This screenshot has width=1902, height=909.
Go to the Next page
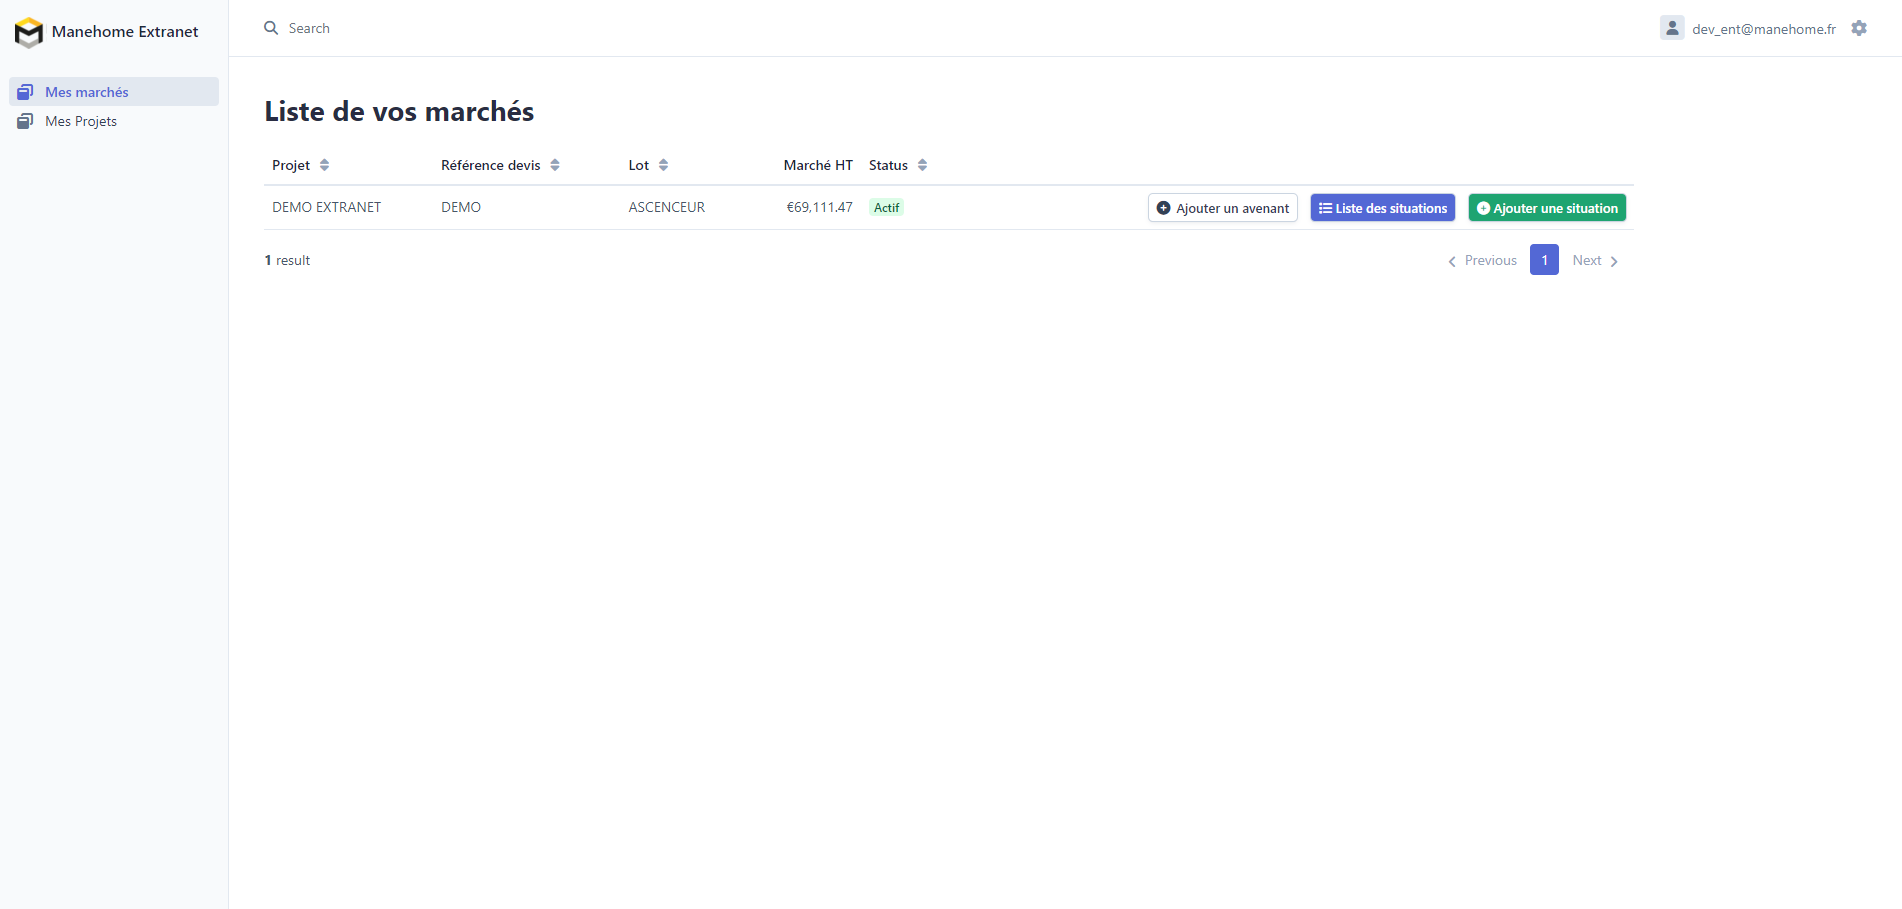1595,260
